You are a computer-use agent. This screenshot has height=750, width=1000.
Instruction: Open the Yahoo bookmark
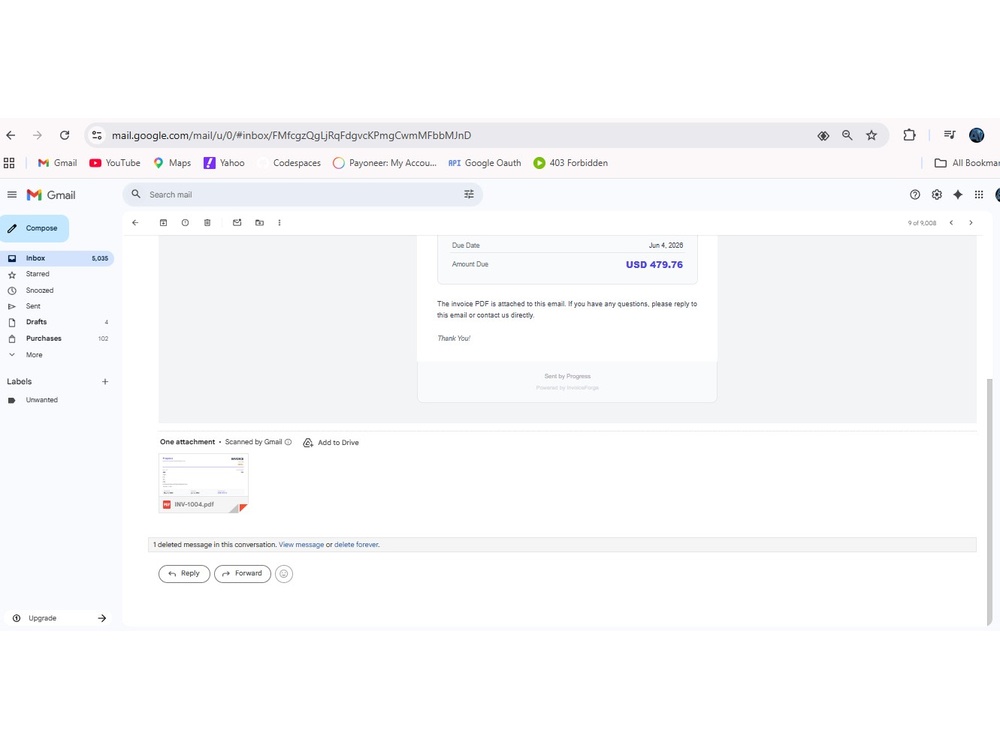point(224,163)
